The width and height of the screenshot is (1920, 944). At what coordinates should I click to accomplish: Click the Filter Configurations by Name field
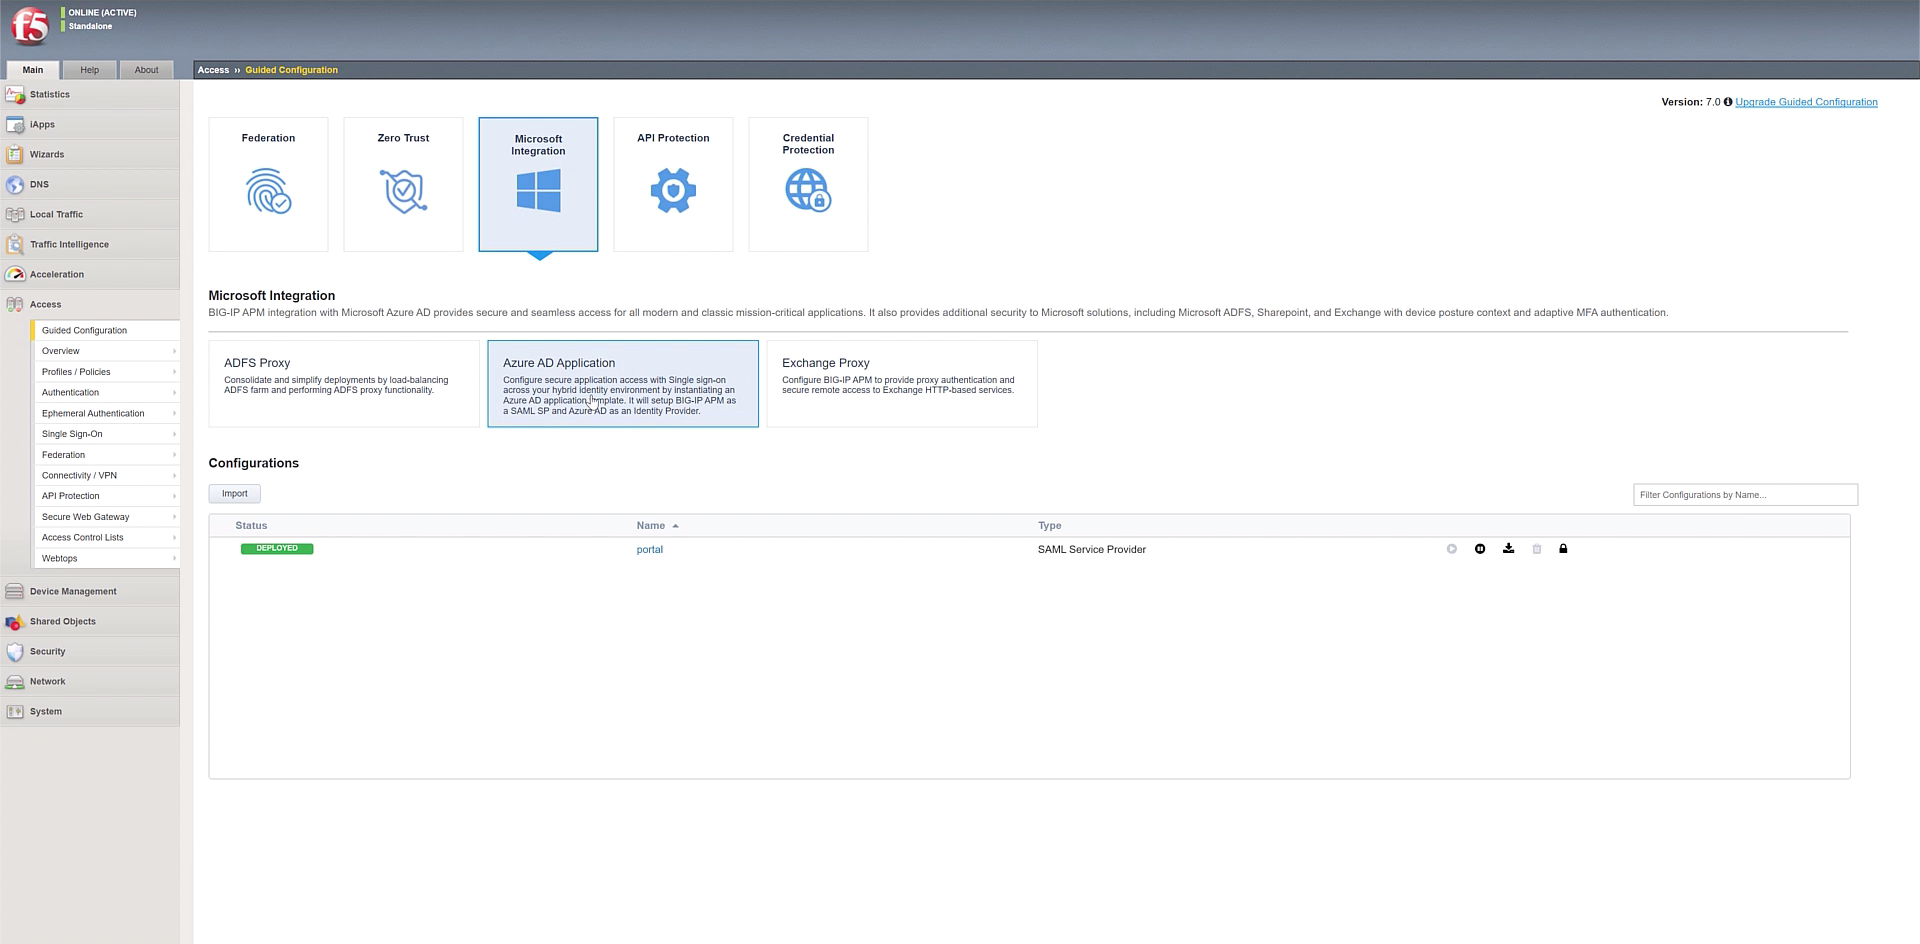point(1744,495)
